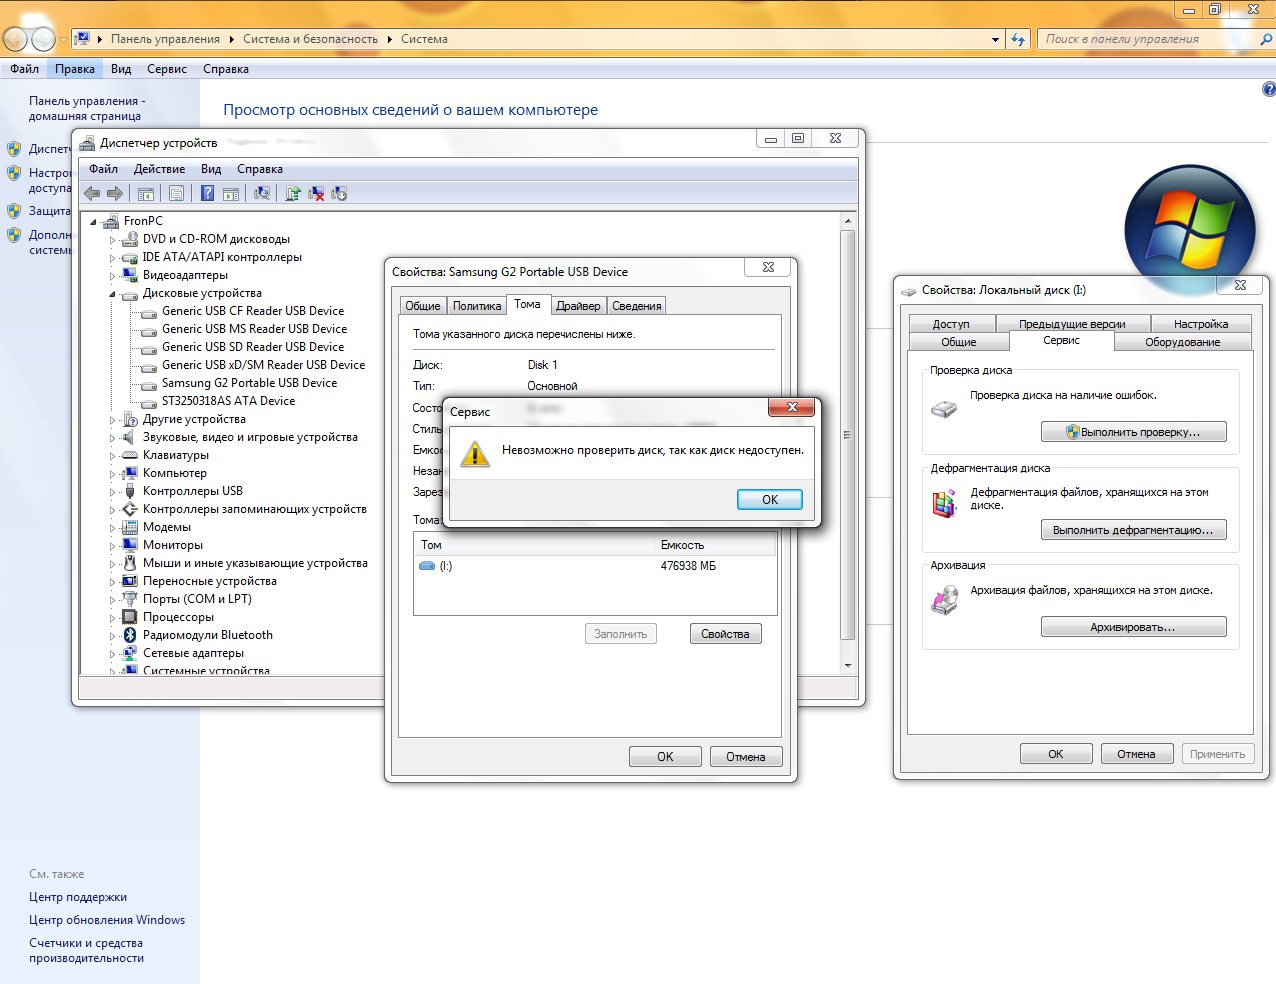Click Control Panel back navigation button
1276x984 pixels.
(x=16, y=39)
